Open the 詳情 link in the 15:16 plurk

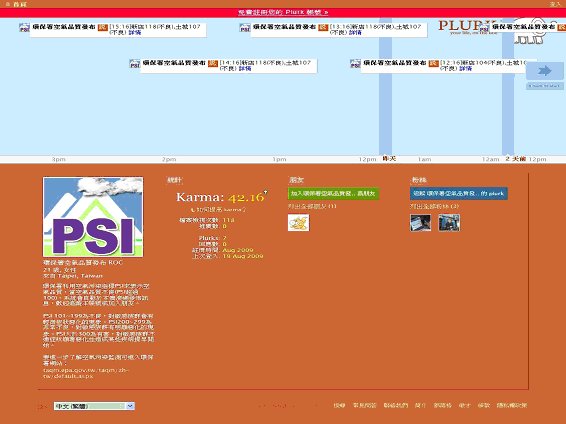pos(135,32)
